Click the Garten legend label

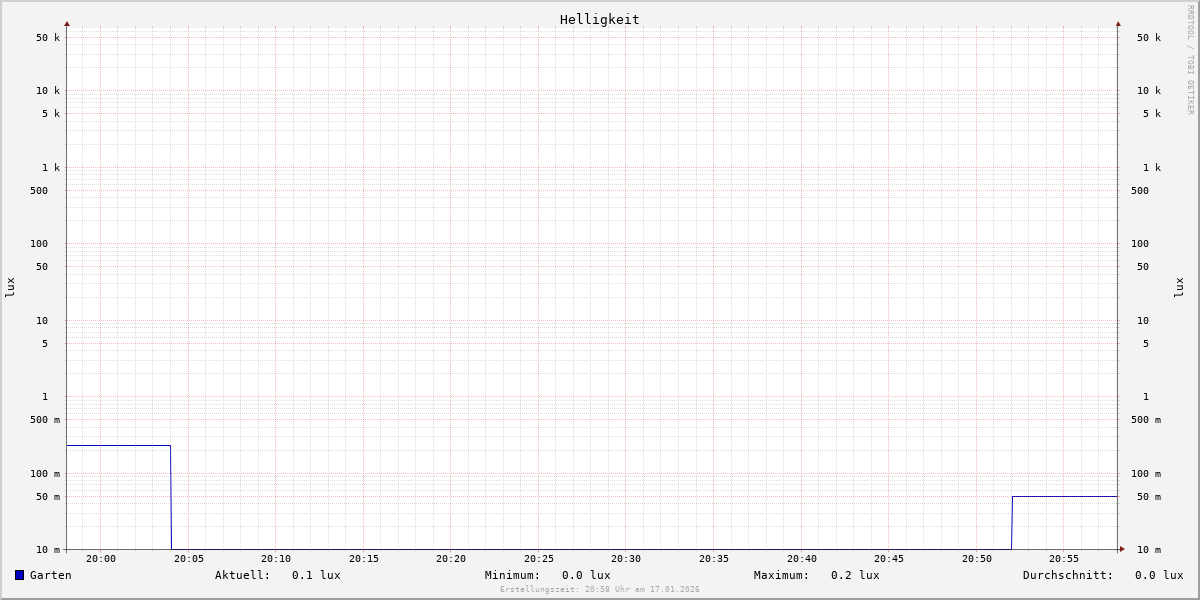[50, 575]
